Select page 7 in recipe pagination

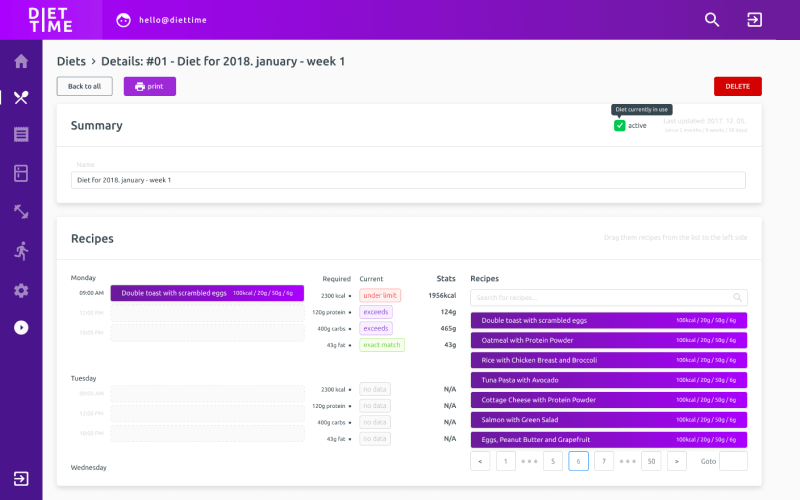coord(604,461)
